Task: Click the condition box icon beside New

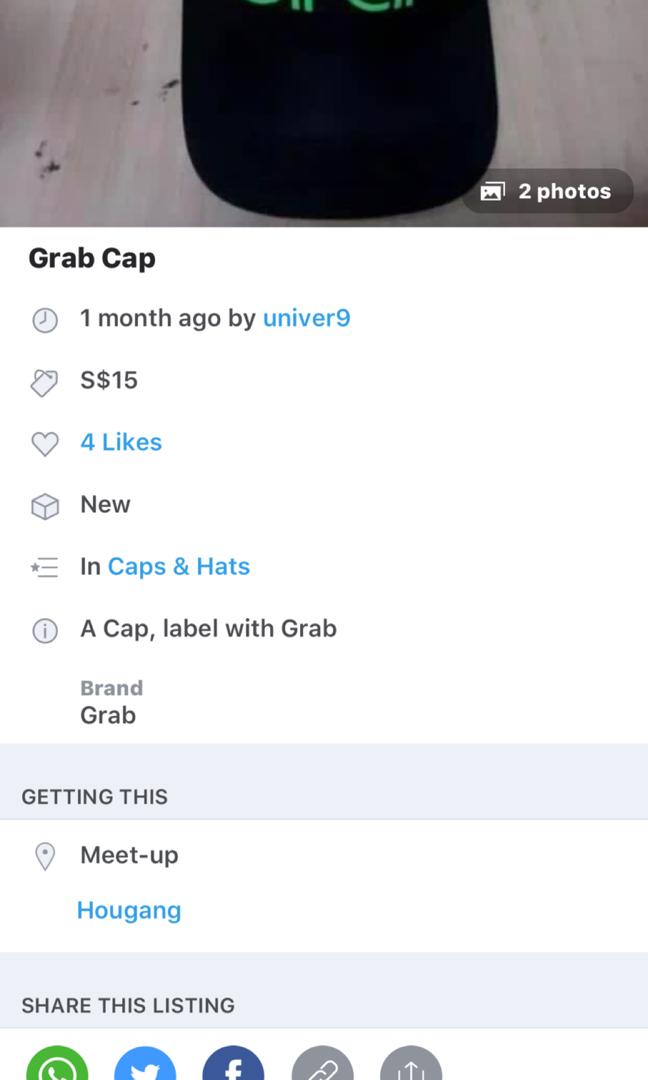Action: [45, 507]
